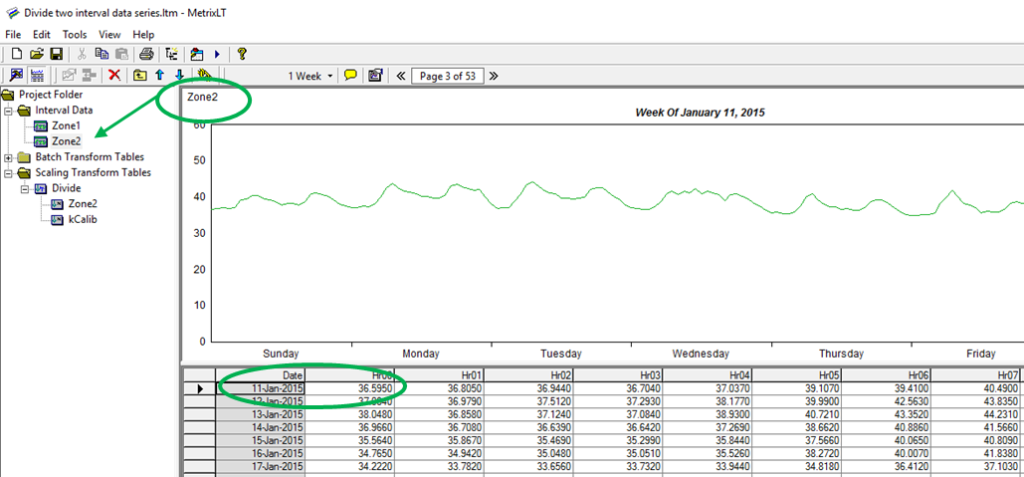Screen dimensions: 1024x477
Task: Go to previous page with double-left arrow
Action: pos(401,75)
